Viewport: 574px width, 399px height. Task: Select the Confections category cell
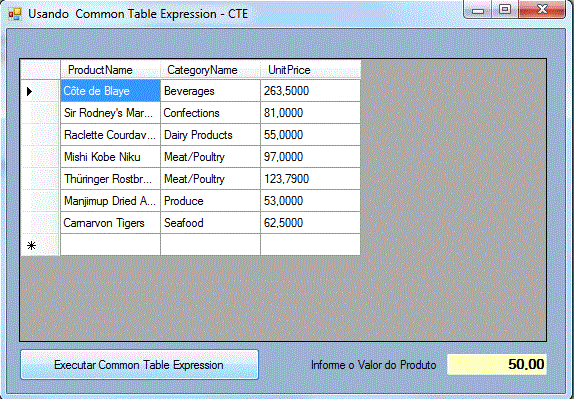210,113
